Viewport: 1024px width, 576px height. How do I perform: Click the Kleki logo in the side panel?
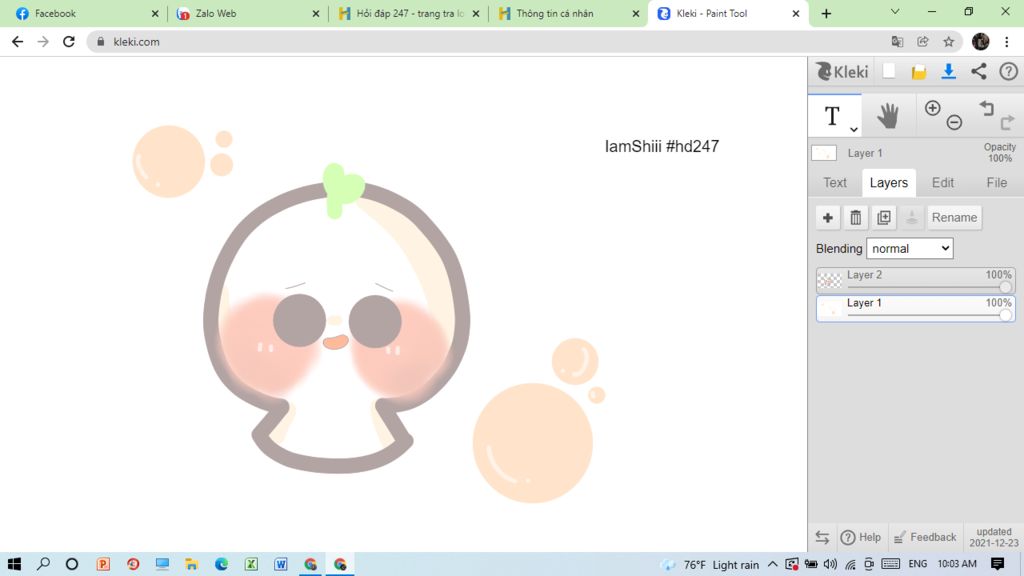point(842,71)
